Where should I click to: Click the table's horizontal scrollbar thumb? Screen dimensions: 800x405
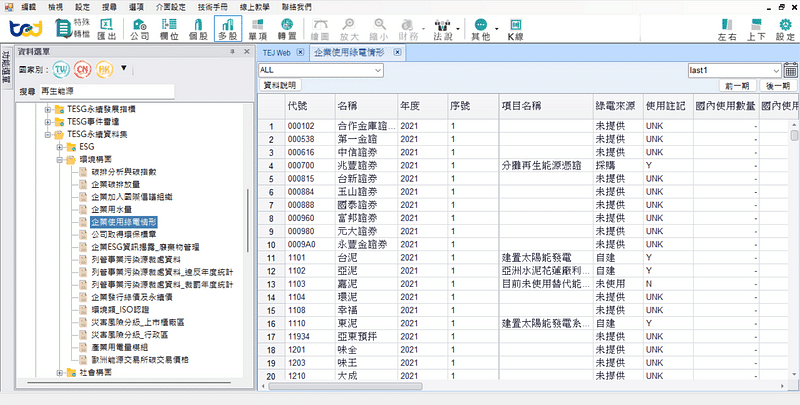(345, 386)
